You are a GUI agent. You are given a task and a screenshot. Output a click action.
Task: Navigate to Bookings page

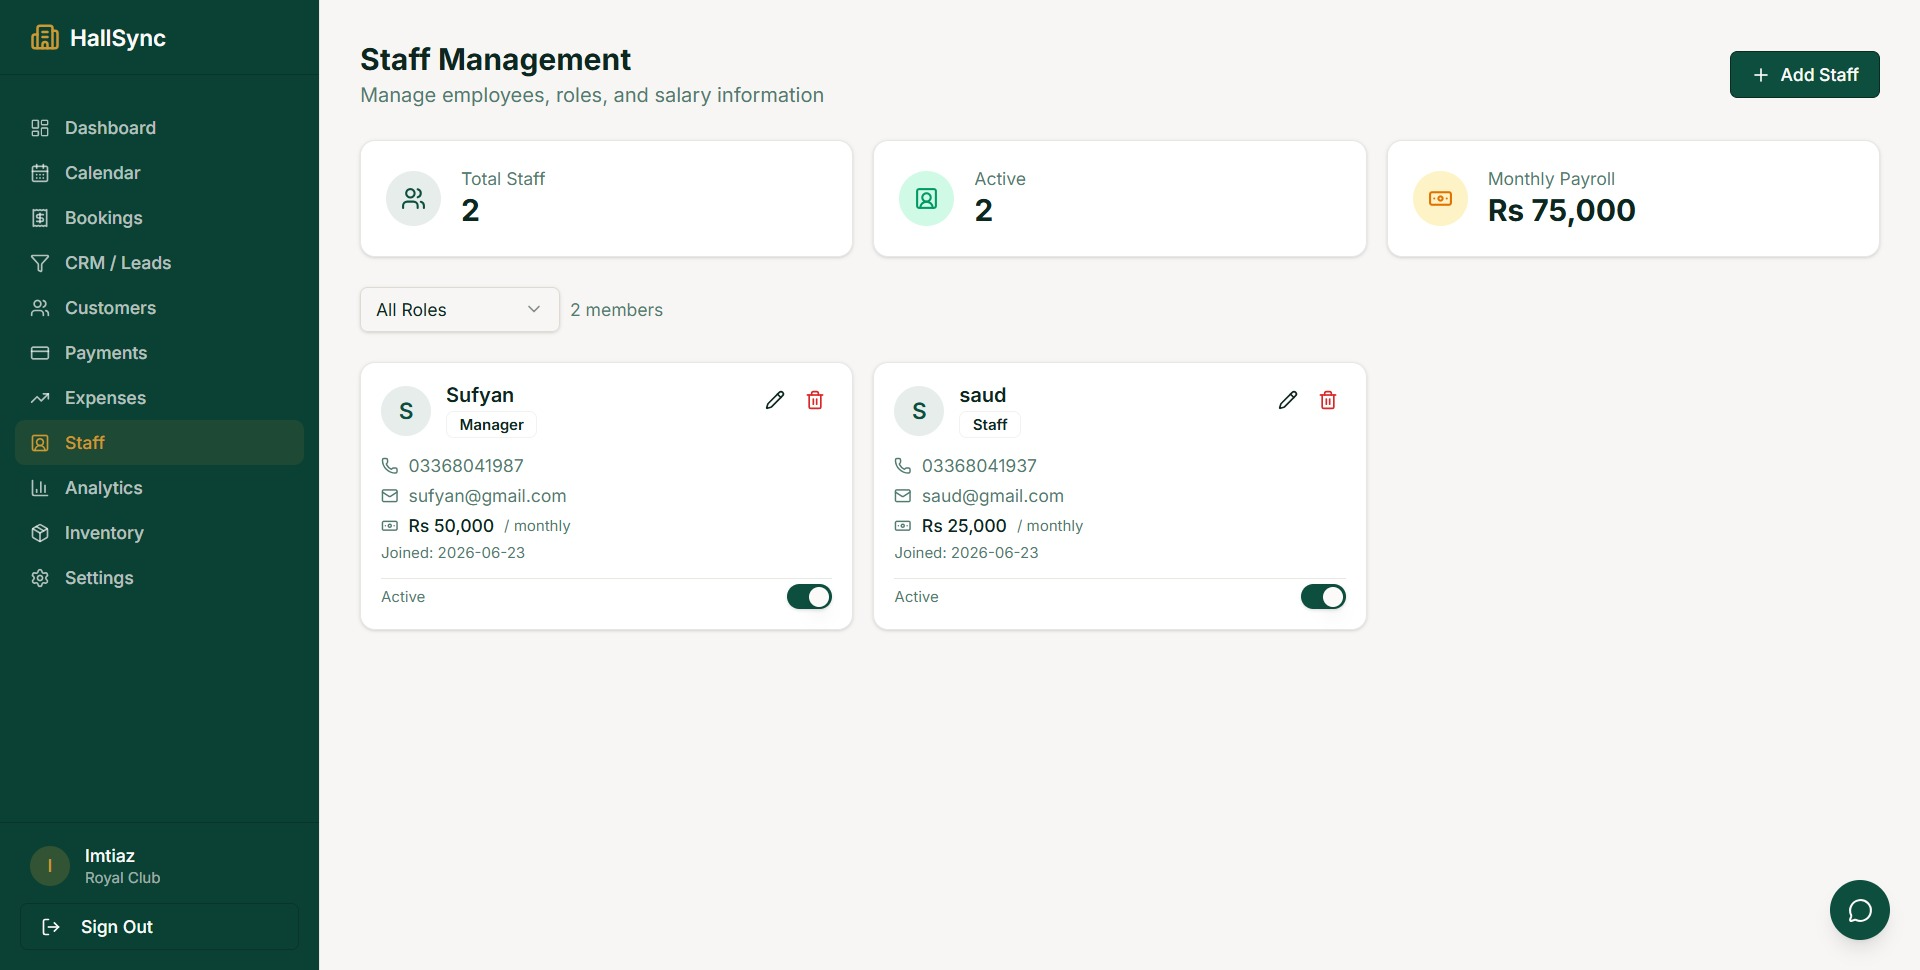coord(159,218)
